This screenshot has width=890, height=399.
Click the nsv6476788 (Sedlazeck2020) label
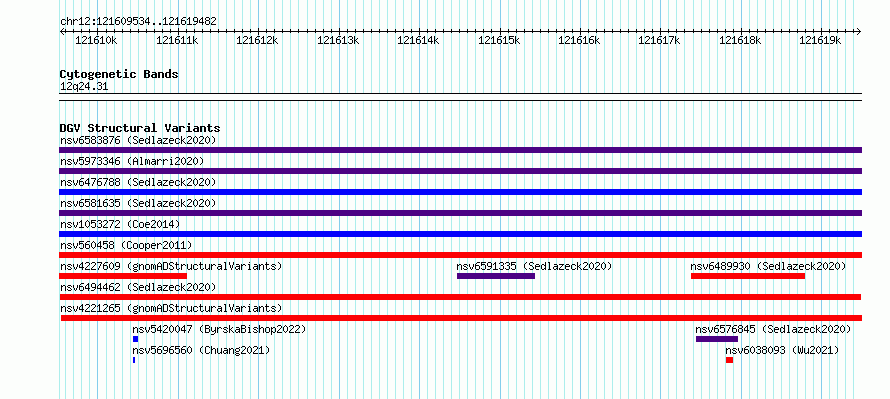pyautogui.click(x=138, y=182)
